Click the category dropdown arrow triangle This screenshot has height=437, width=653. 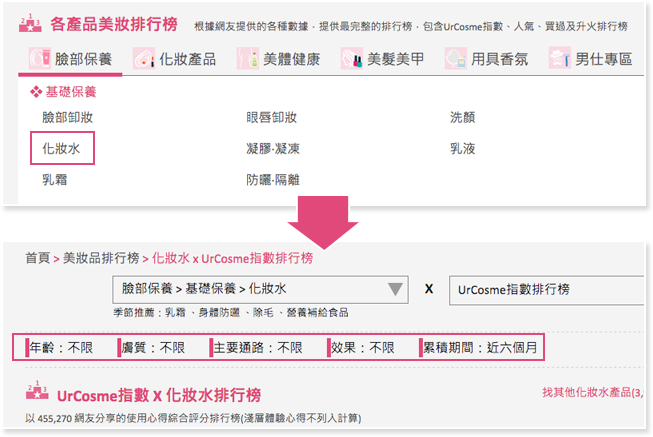click(x=395, y=289)
